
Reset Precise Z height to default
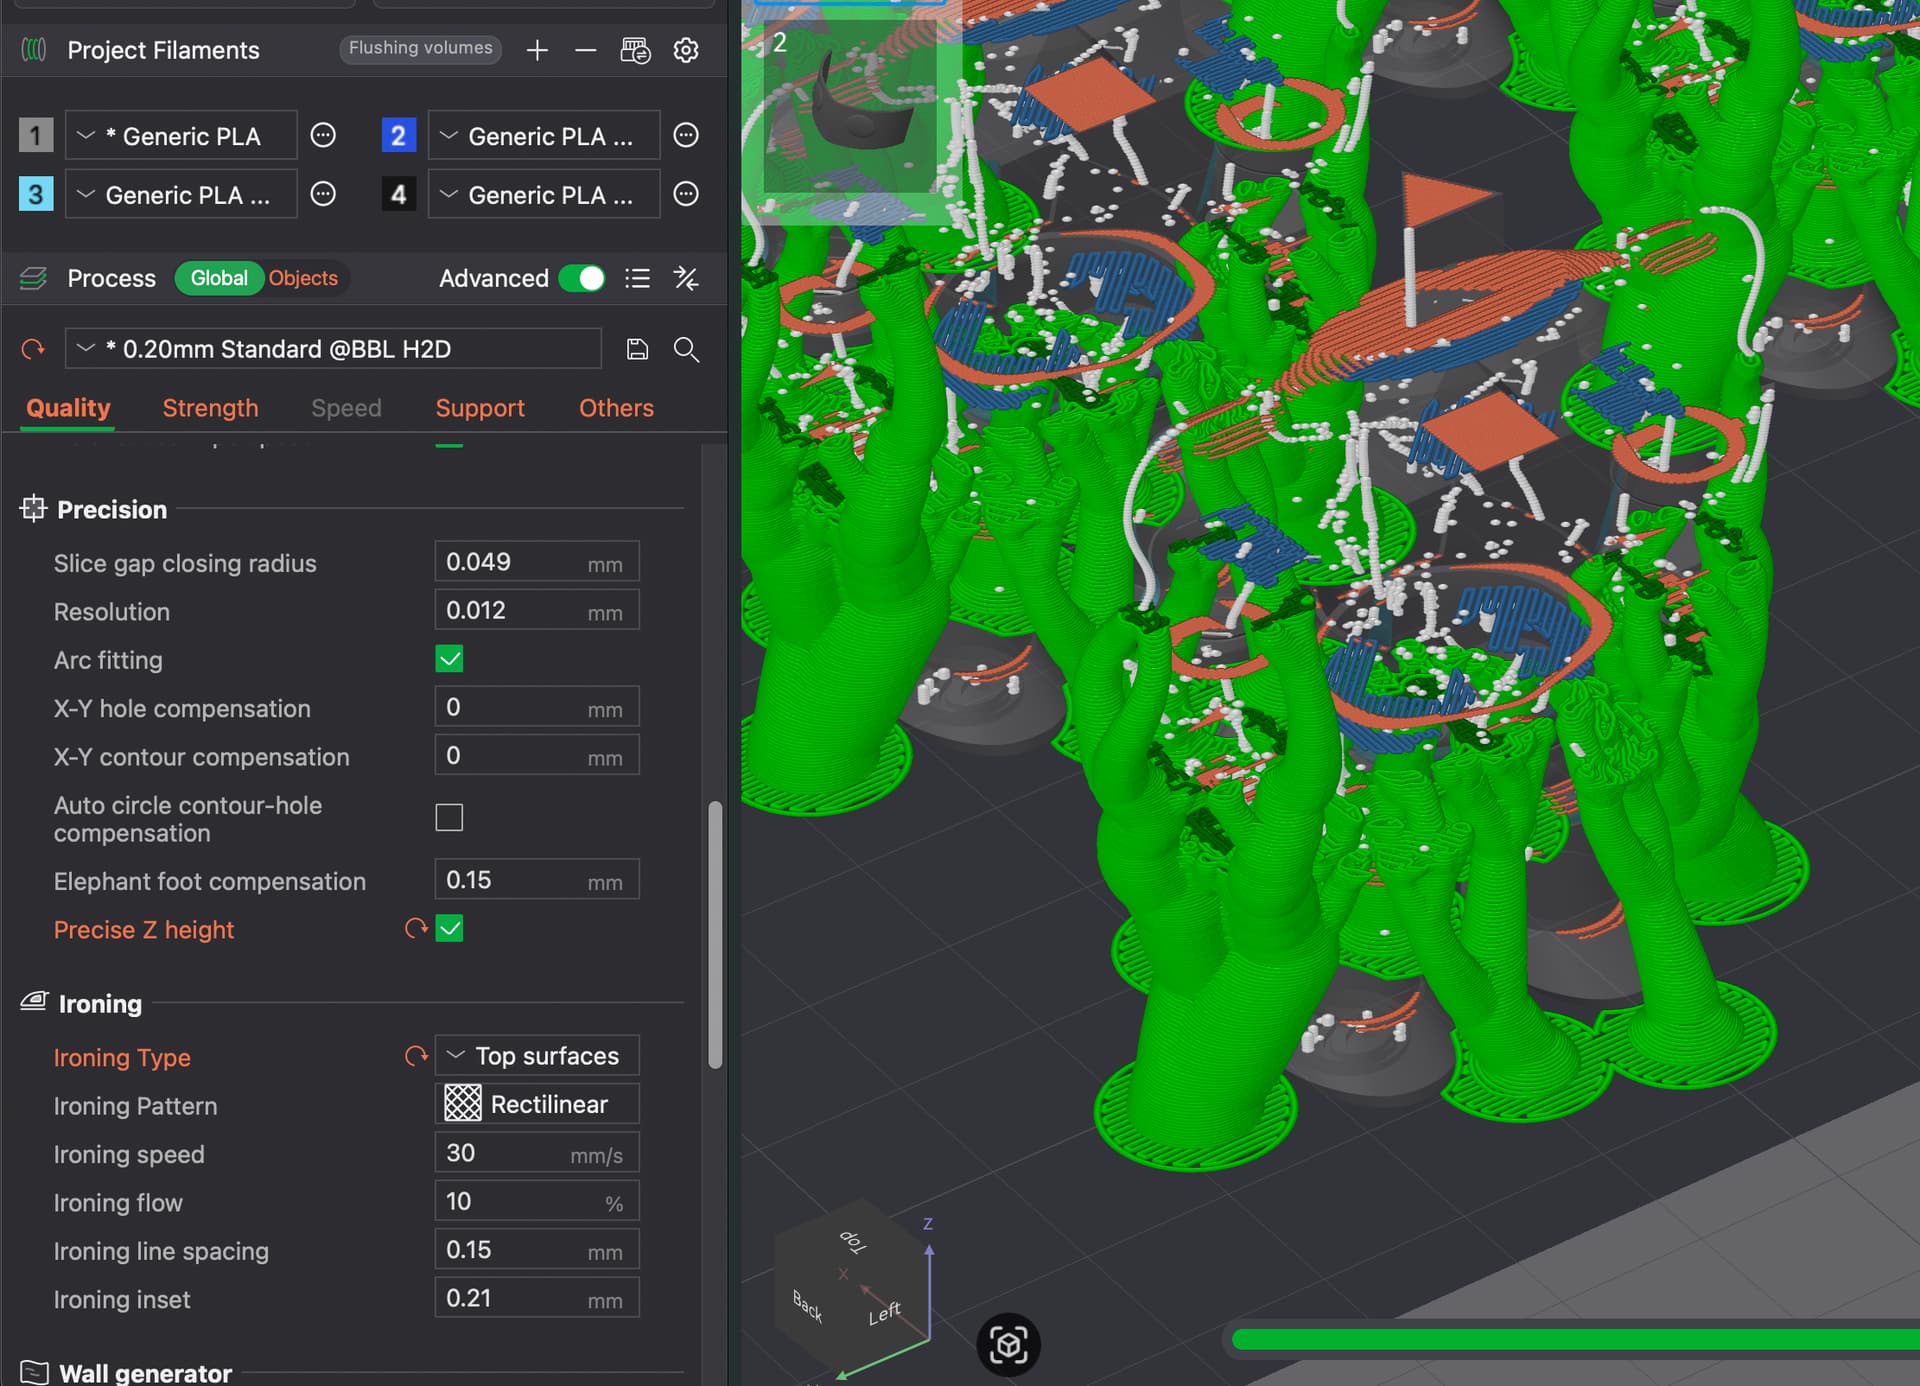[416, 929]
